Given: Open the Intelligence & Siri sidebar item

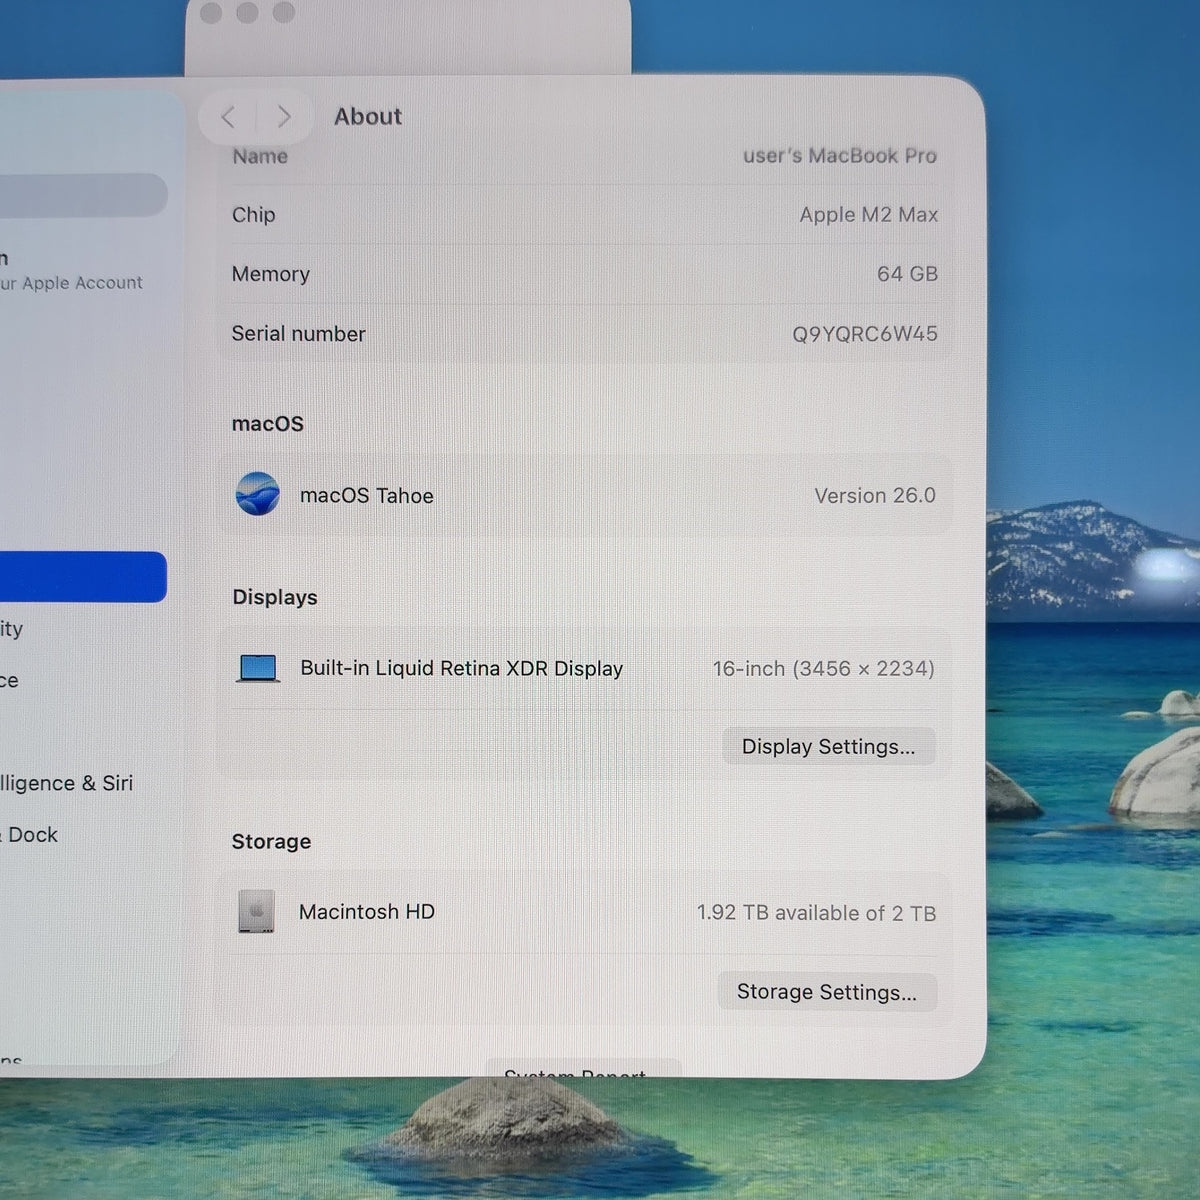Looking at the screenshot, I should (x=67, y=783).
